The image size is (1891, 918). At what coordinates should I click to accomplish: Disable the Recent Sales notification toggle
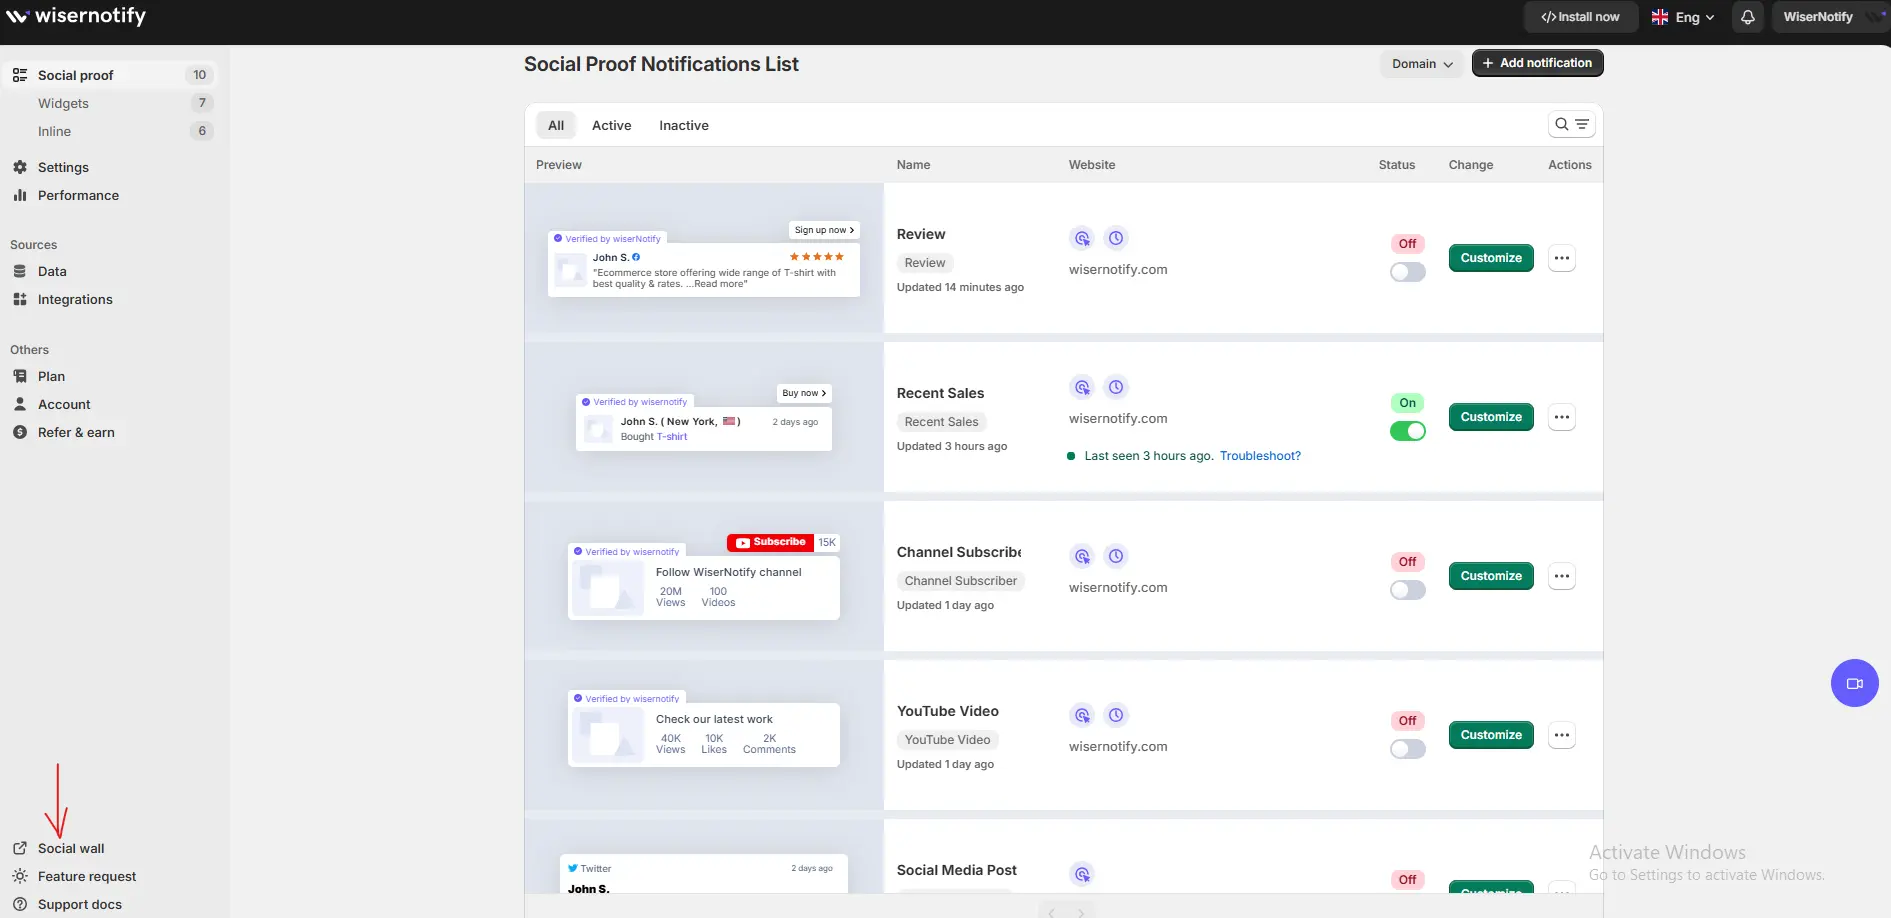[x=1407, y=431]
